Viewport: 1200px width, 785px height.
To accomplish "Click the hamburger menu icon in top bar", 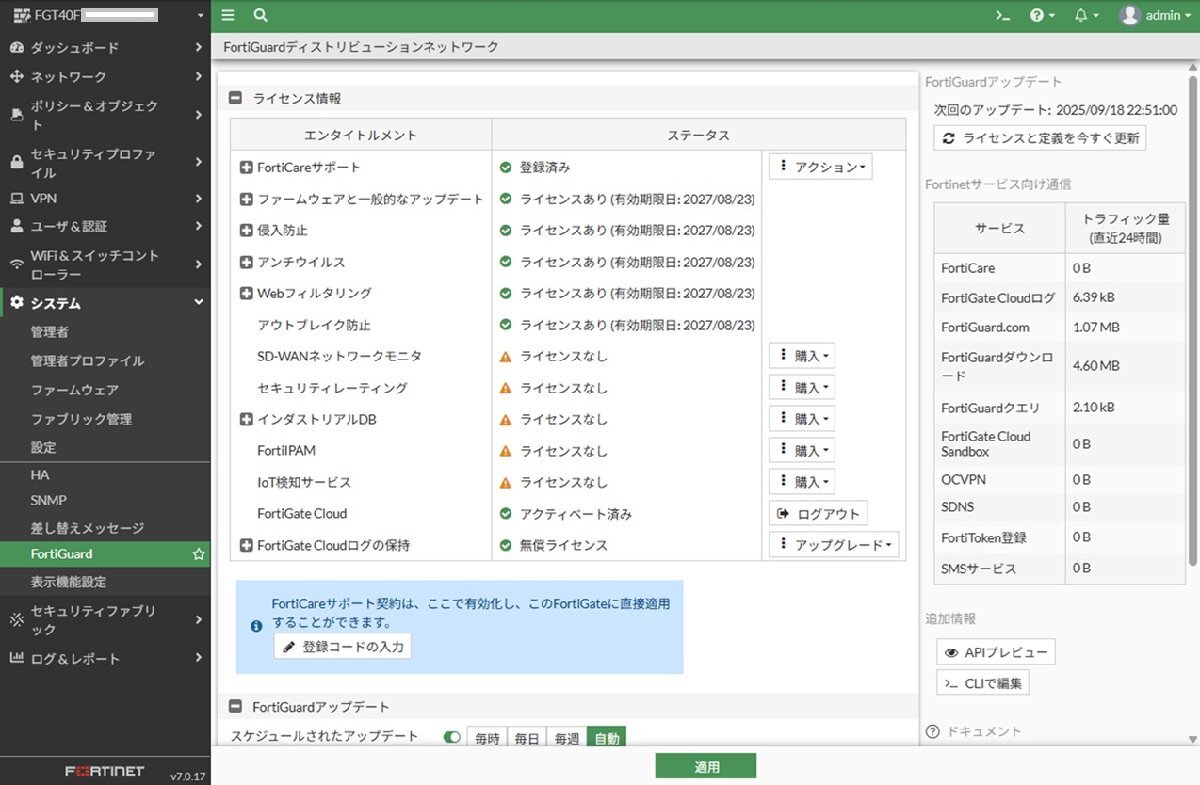I will 228,15.
